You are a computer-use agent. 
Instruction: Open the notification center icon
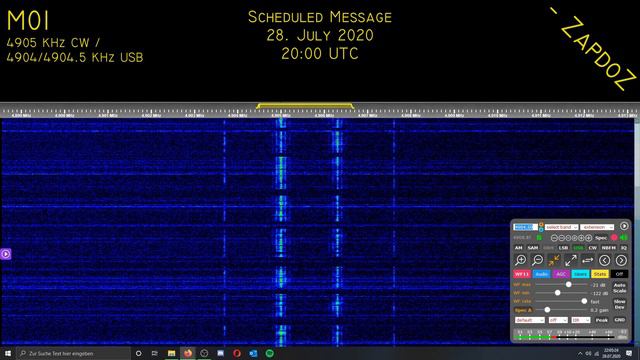[629, 353]
